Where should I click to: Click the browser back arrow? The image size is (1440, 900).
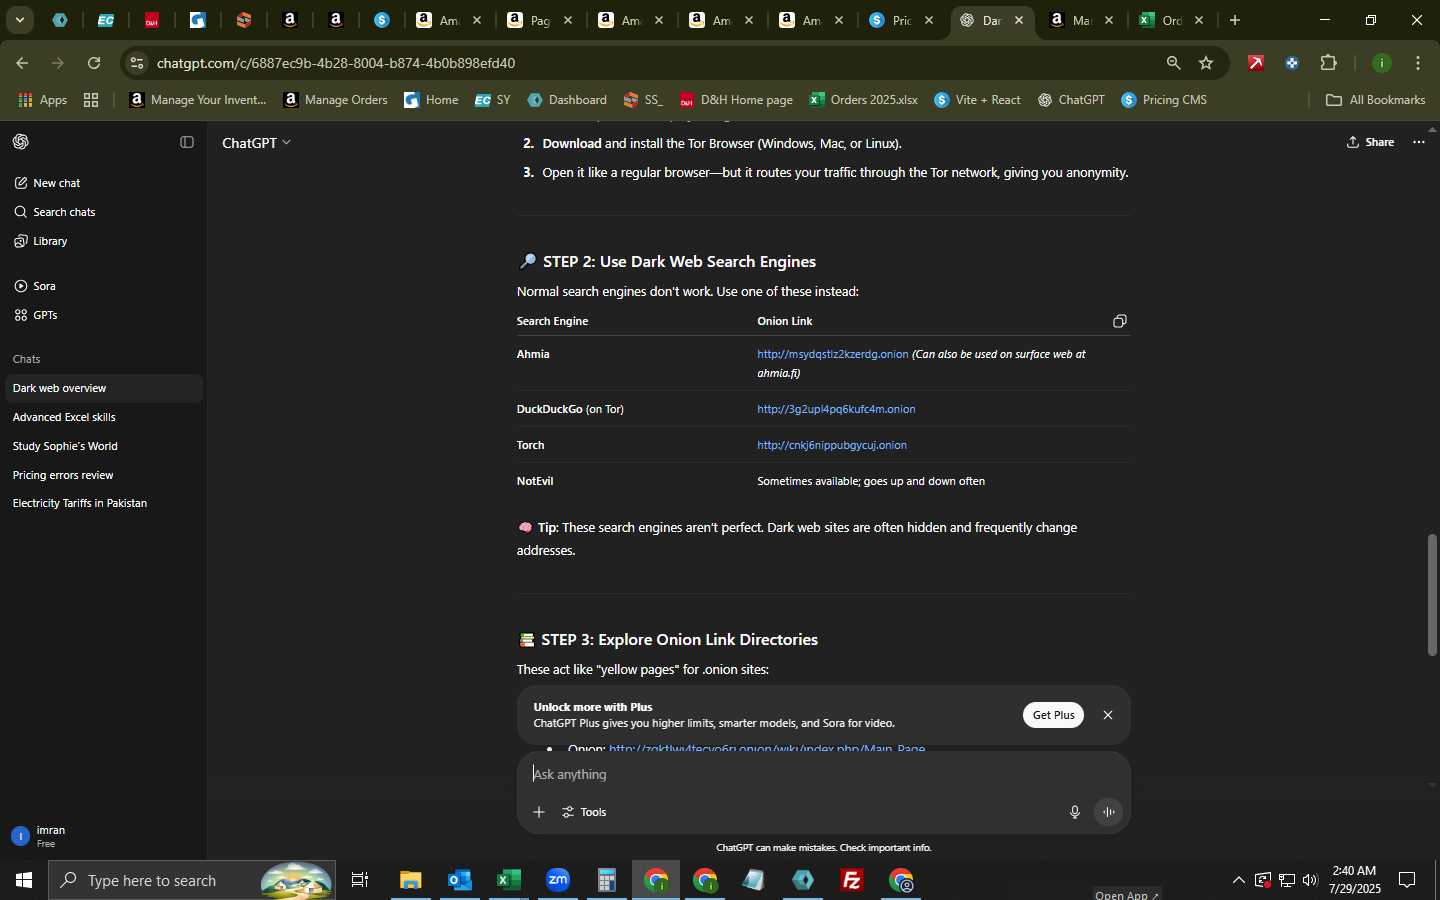pos(22,63)
